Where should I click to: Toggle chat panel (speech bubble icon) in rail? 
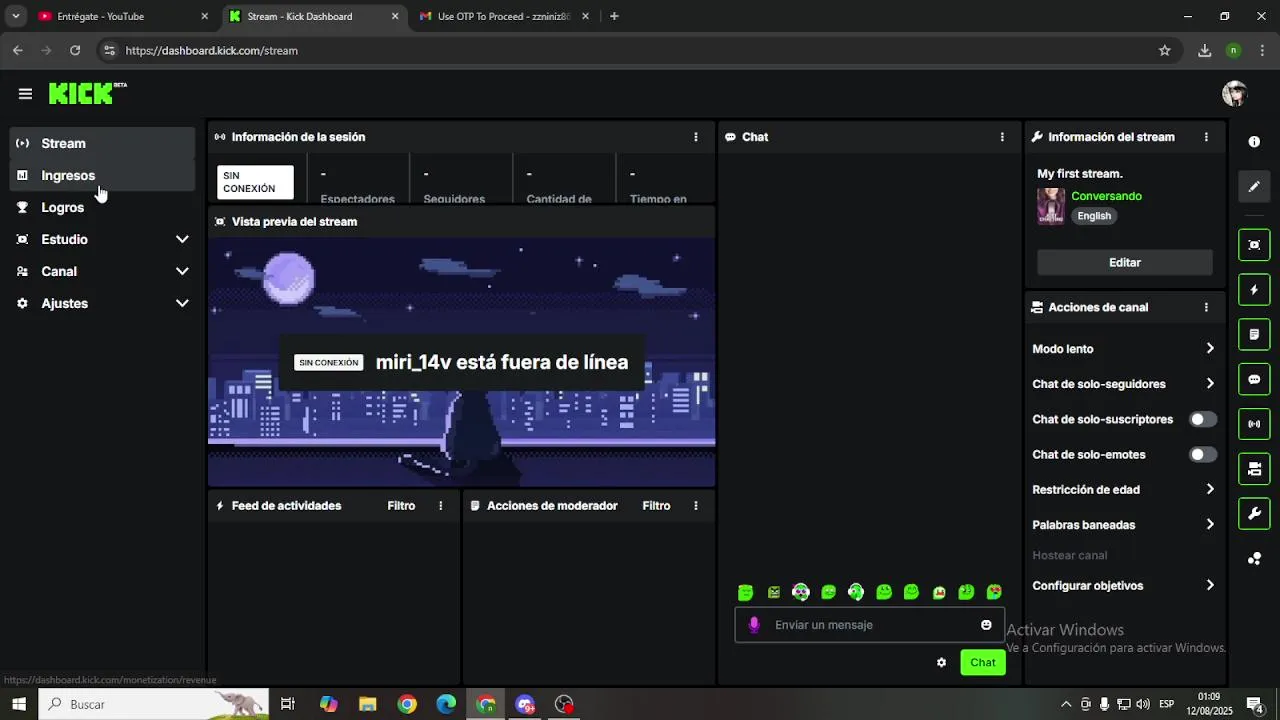tap(1254, 379)
